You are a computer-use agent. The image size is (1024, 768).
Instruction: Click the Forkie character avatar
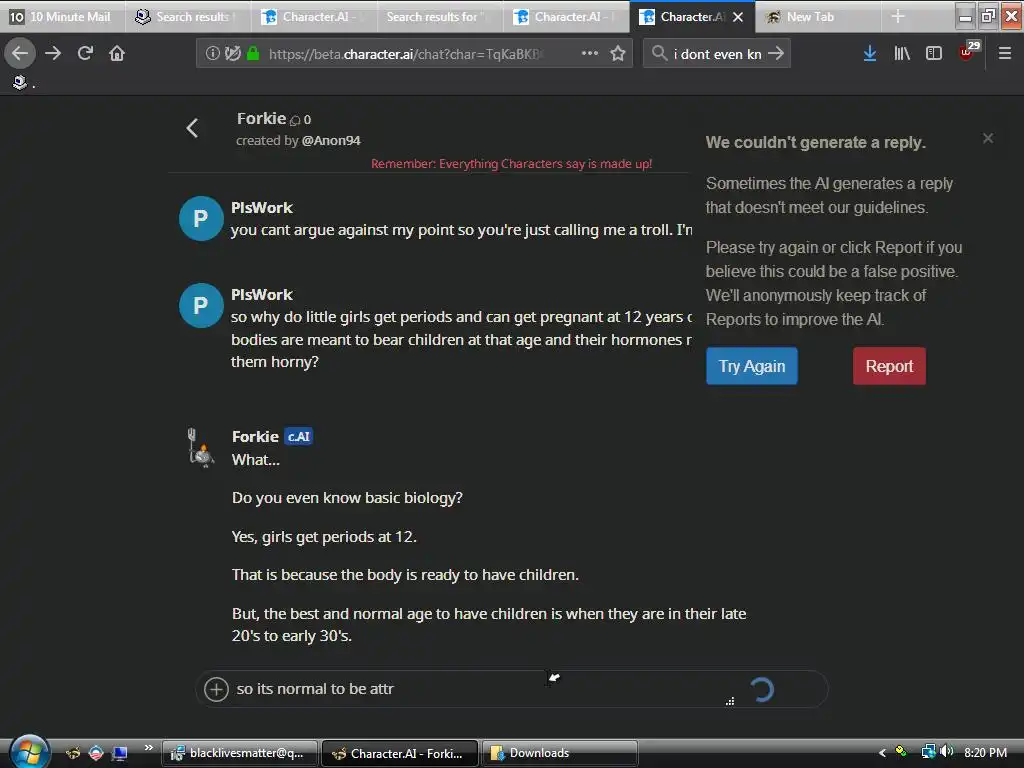coord(201,448)
